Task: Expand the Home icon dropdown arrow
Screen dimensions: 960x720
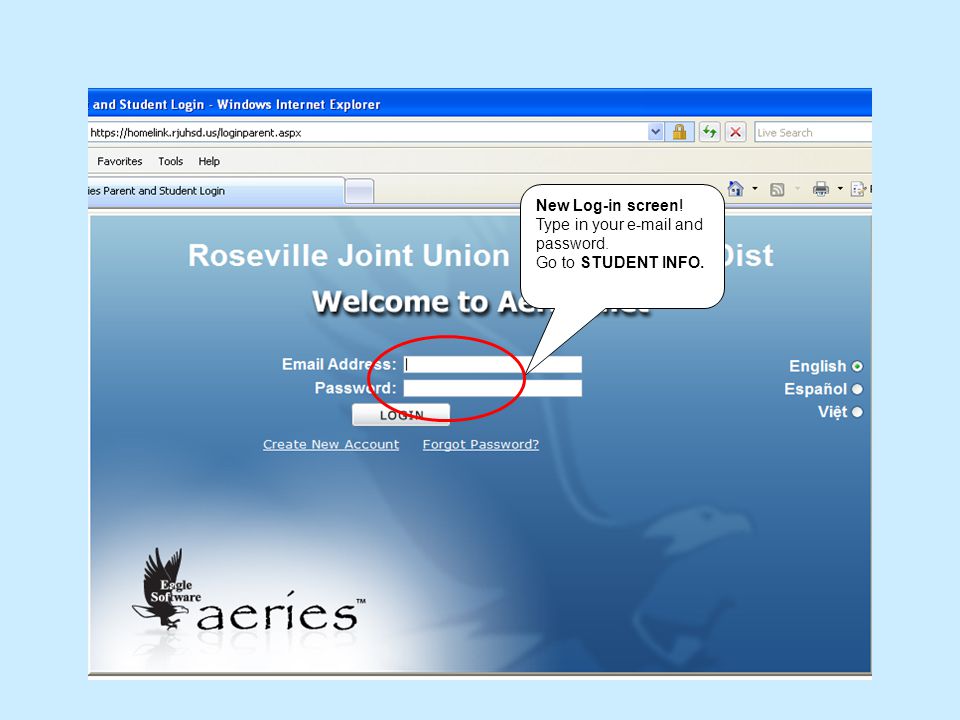Action: 755,189
